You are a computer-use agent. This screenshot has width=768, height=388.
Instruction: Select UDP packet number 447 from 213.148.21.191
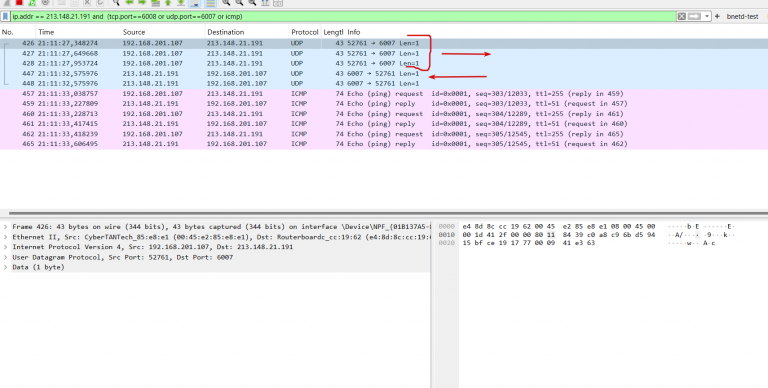pos(384,73)
